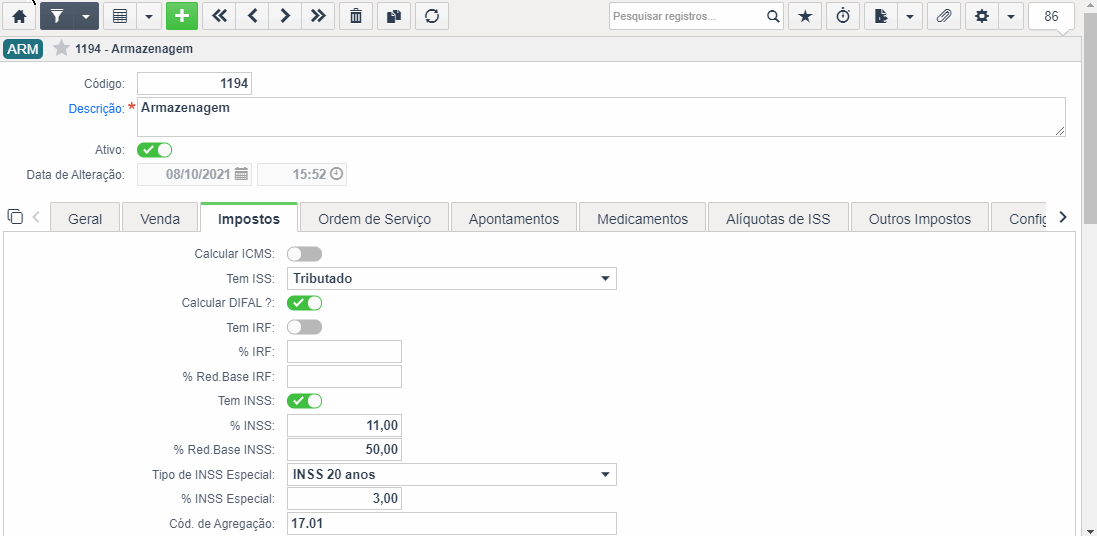
Task: Jump to the last record
Action: pos(318,16)
